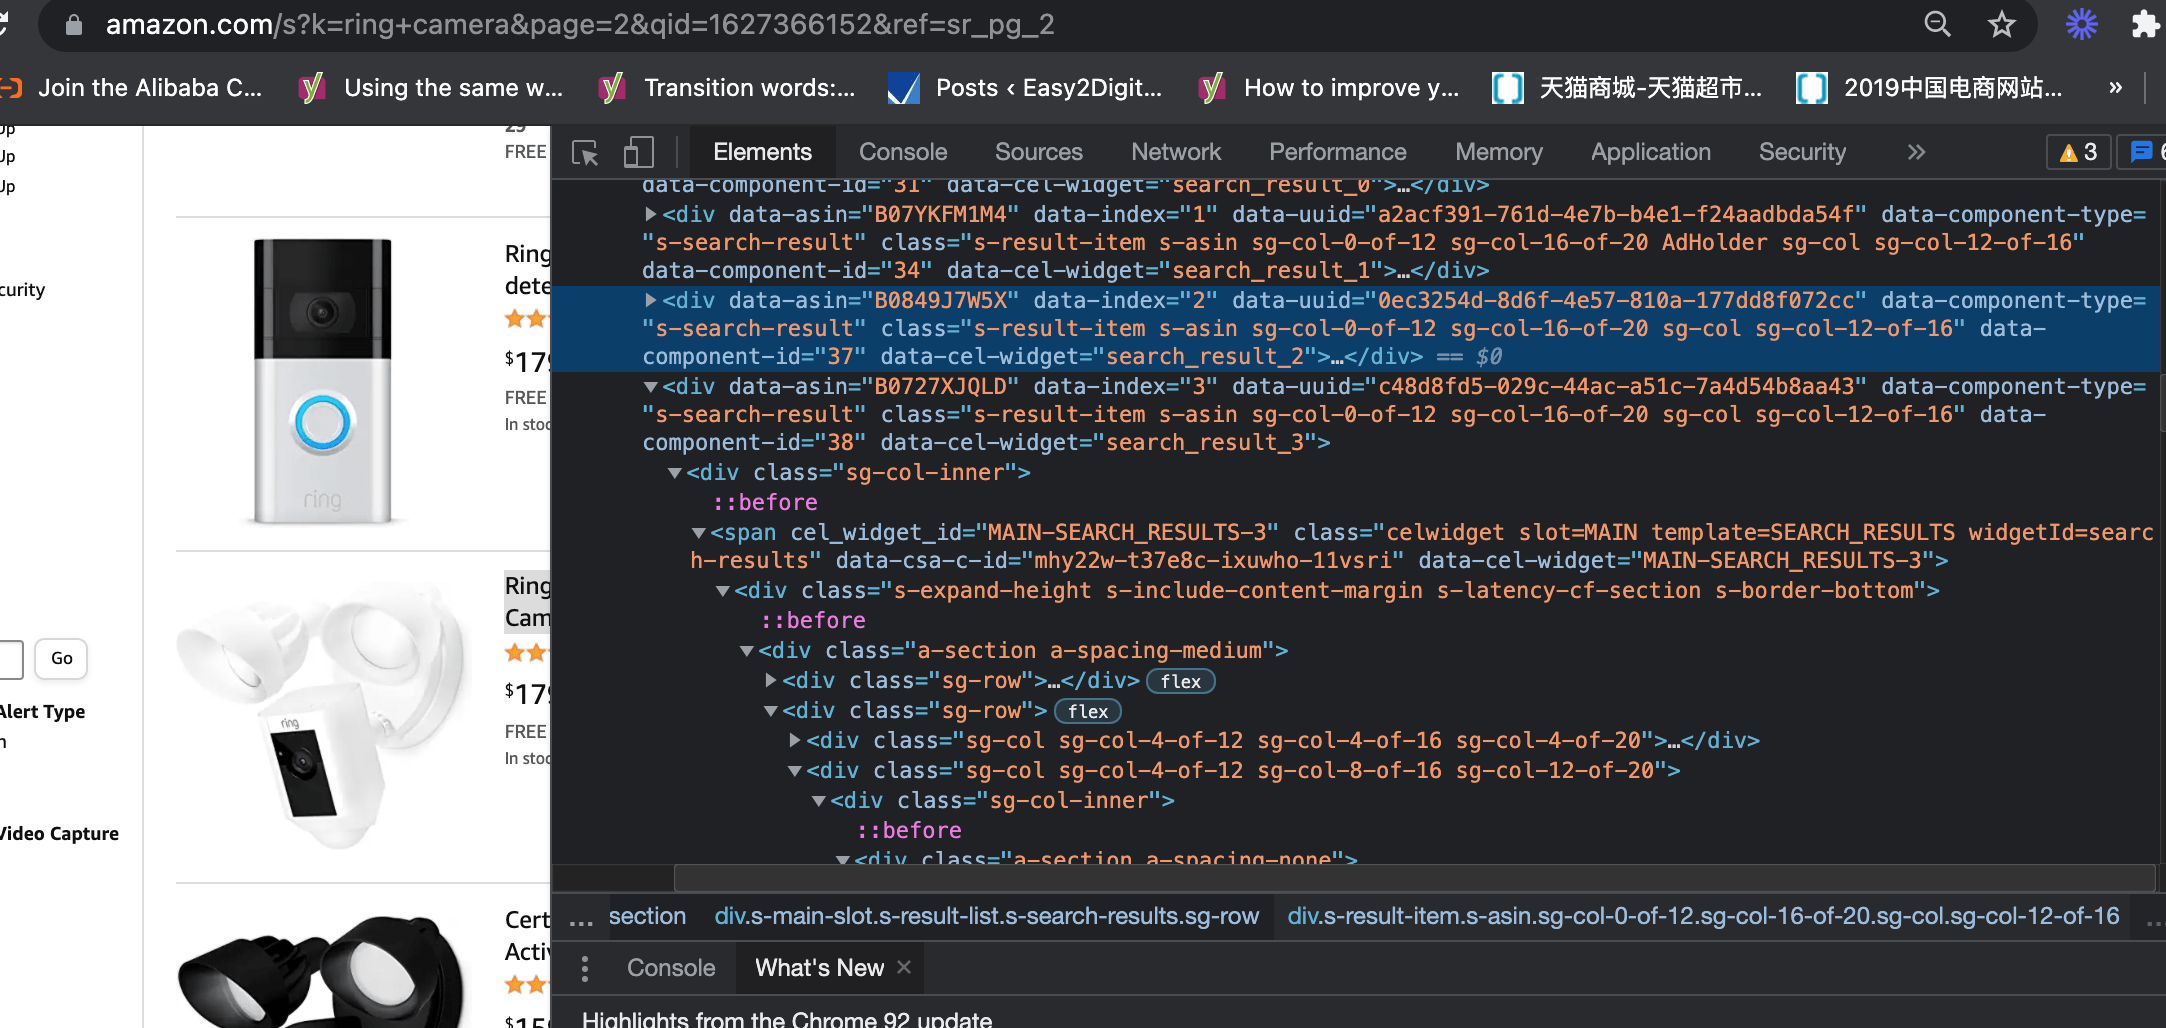This screenshot has height=1028, width=2166.
Task: Expand the collapsed first sg-row div
Action: pyautogui.click(x=771, y=680)
